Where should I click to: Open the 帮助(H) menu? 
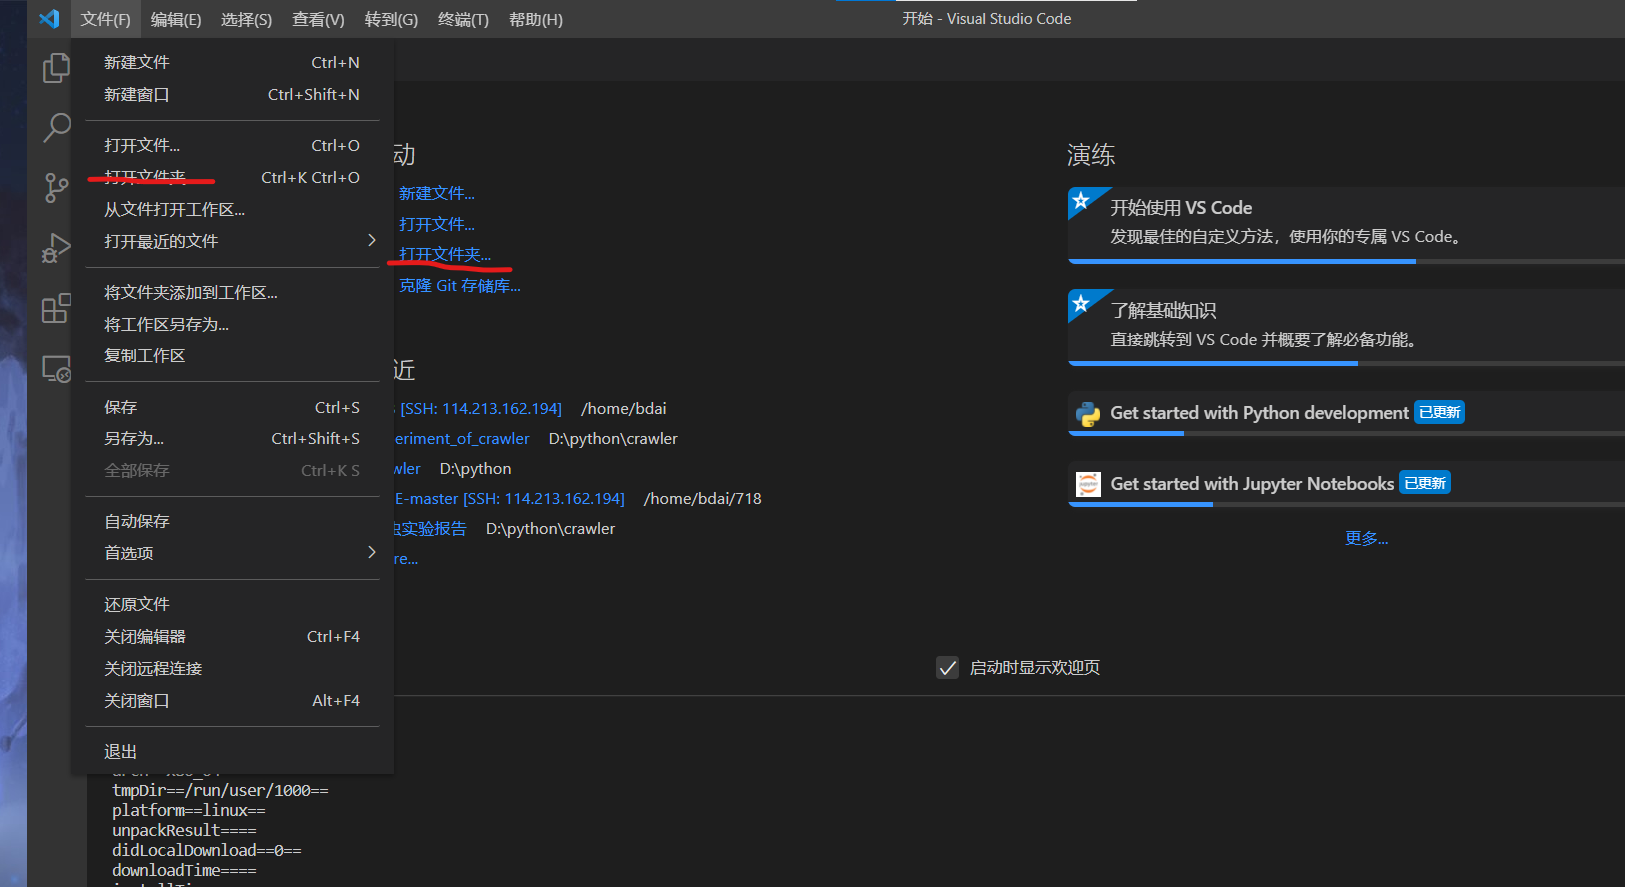click(536, 19)
